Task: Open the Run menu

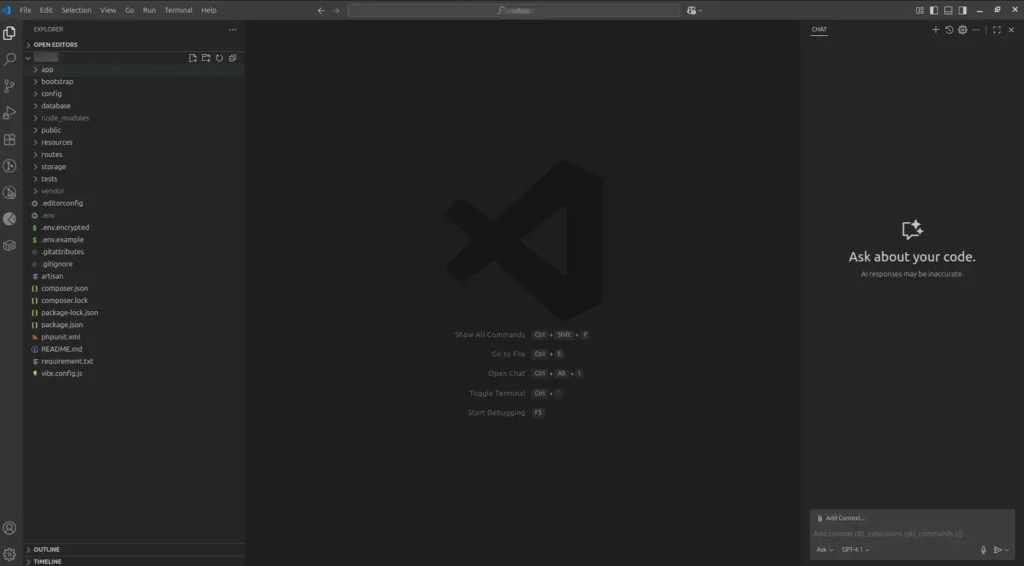Action: click(149, 10)
